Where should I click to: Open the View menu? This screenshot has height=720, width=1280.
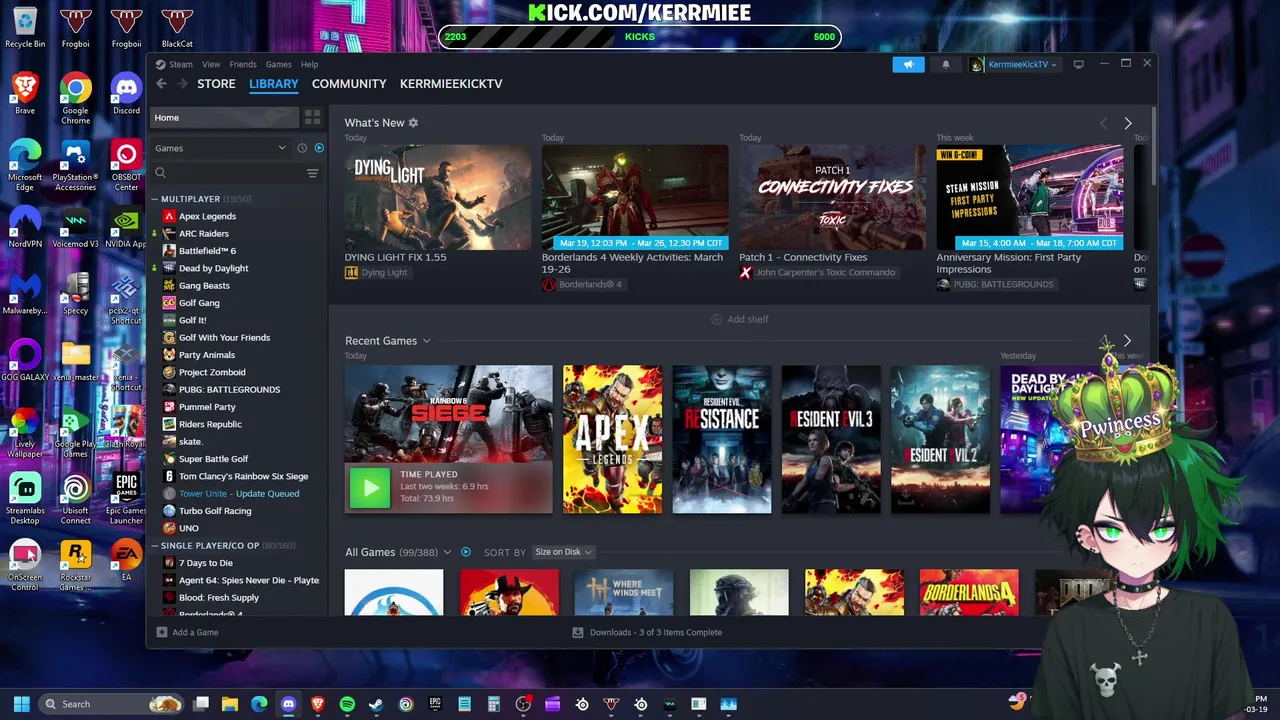pyautogui.click(x=211, y=64)
